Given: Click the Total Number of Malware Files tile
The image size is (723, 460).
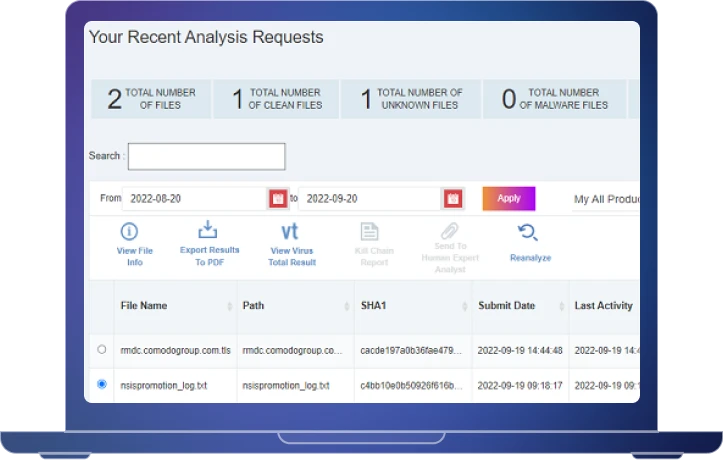Looking at the screenshot, I should [x=555, y=99].
